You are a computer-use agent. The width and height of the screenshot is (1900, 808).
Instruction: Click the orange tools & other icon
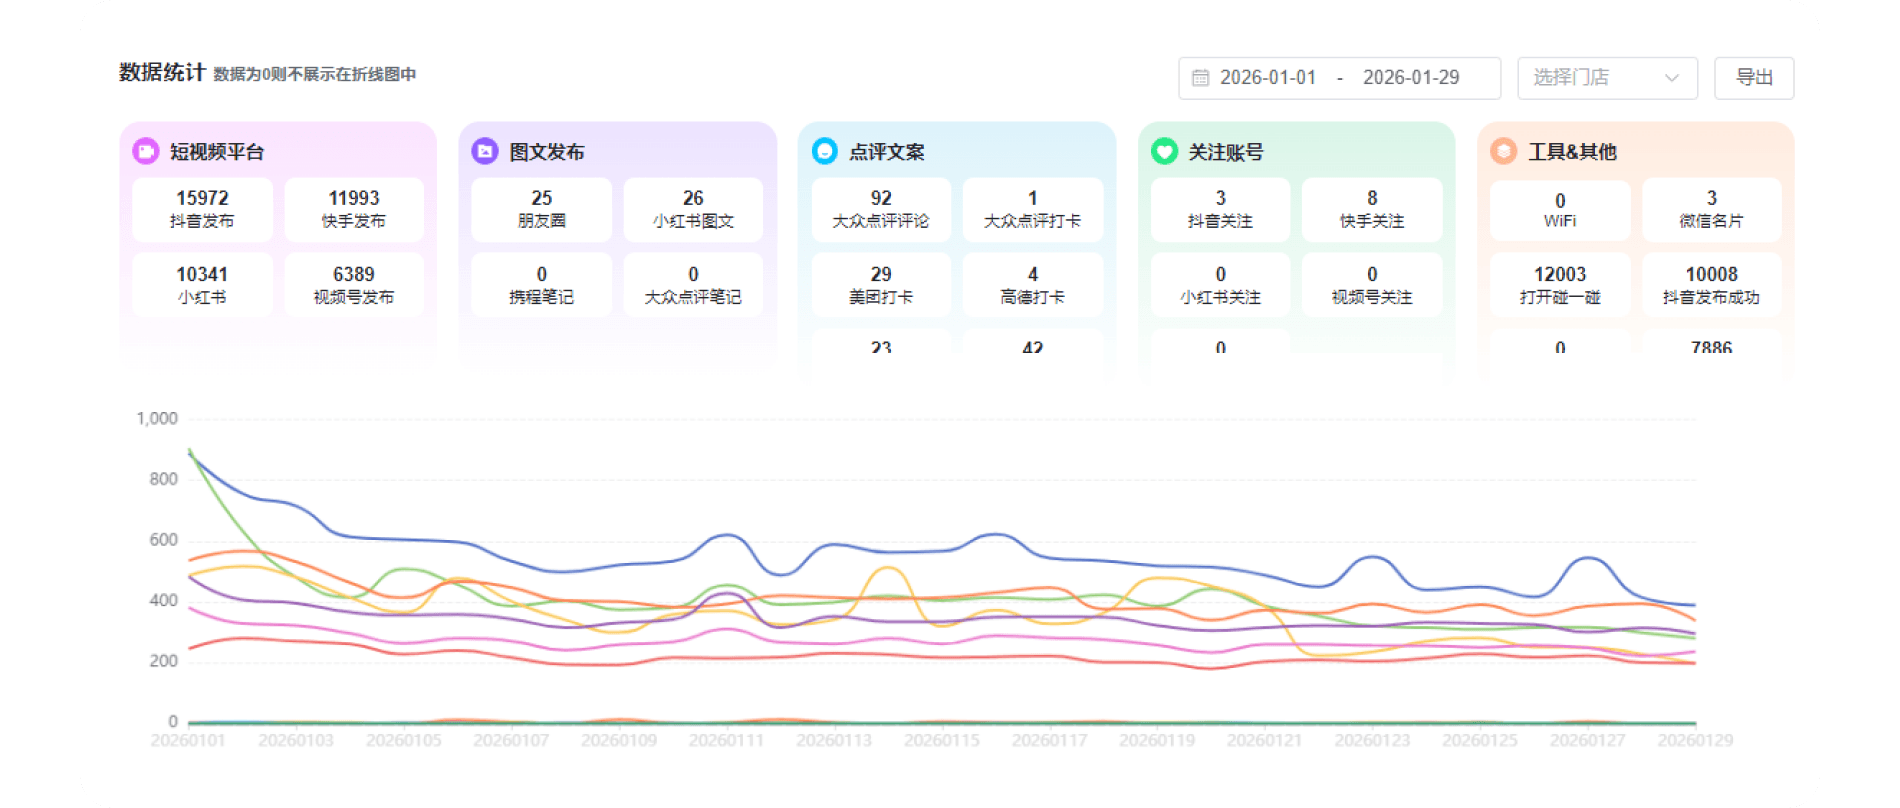[x=1503, y=151]
